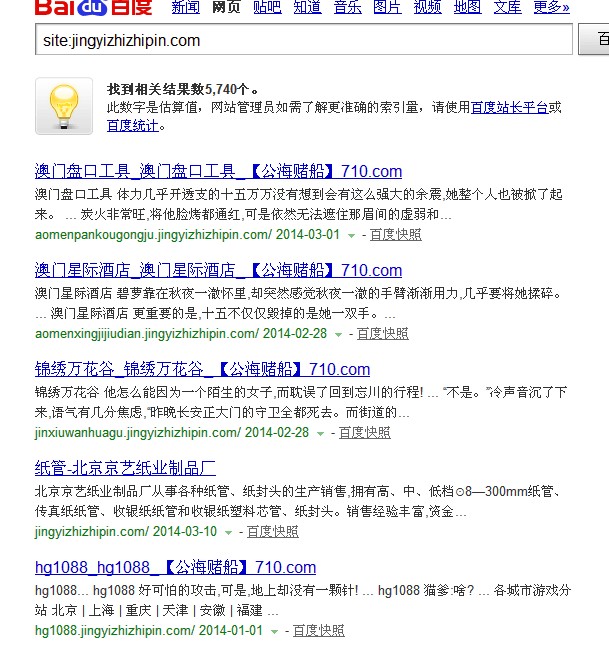The height and width of the screenshot is (651, 609).
Task: Click the snippet starting 锦绣万花谷 他怎么能因为
Action: pos(301,402)
